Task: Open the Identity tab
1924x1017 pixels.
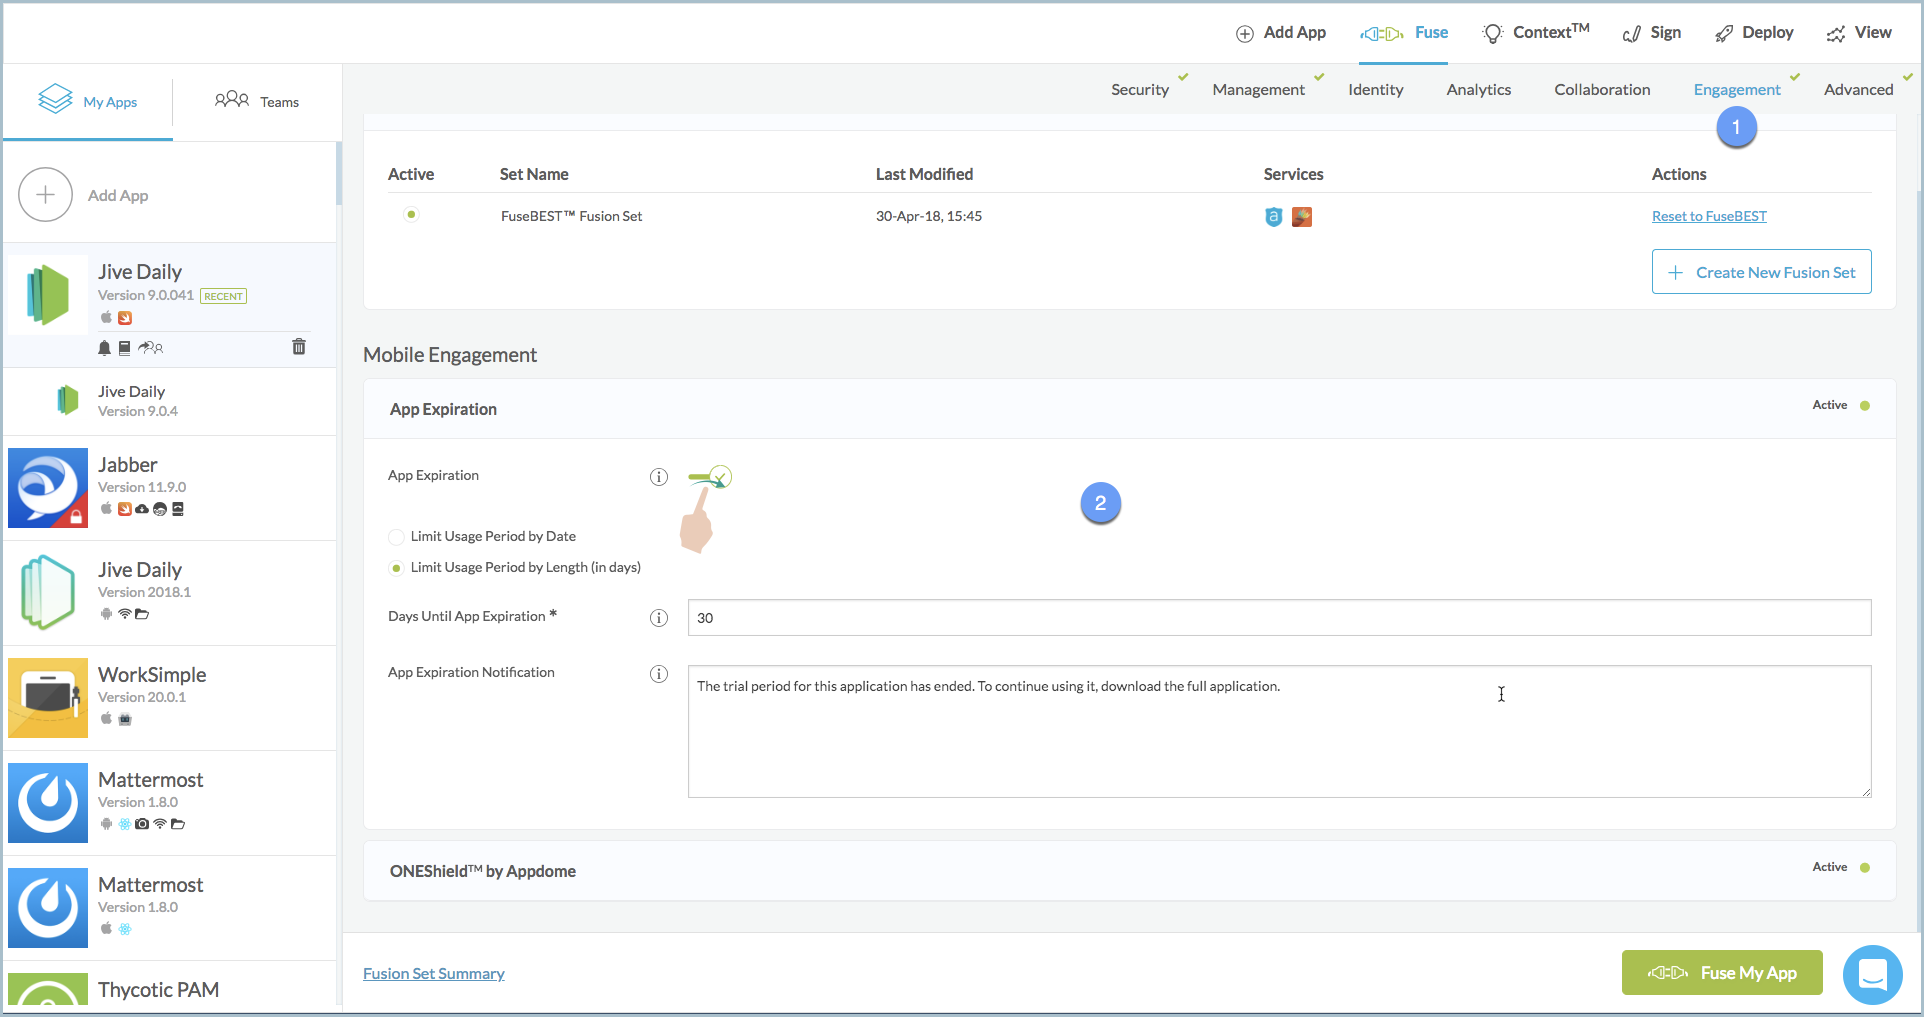Action: coord(1376,90)
